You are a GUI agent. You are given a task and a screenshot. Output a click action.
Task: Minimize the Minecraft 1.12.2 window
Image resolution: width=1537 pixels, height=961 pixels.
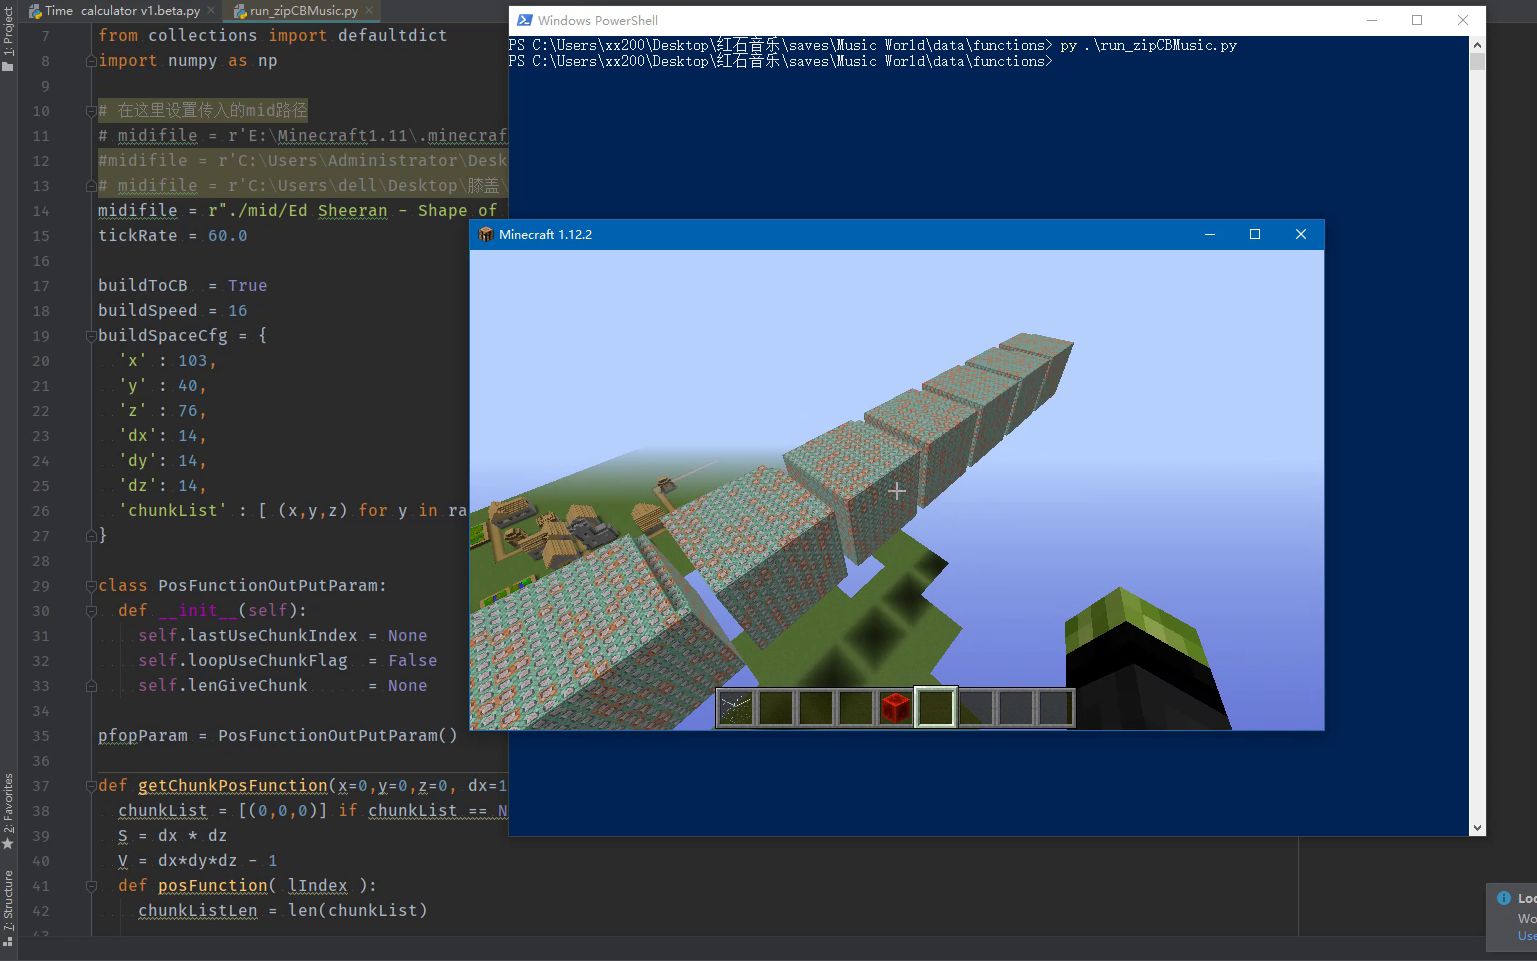click(x=1209, y=234)
